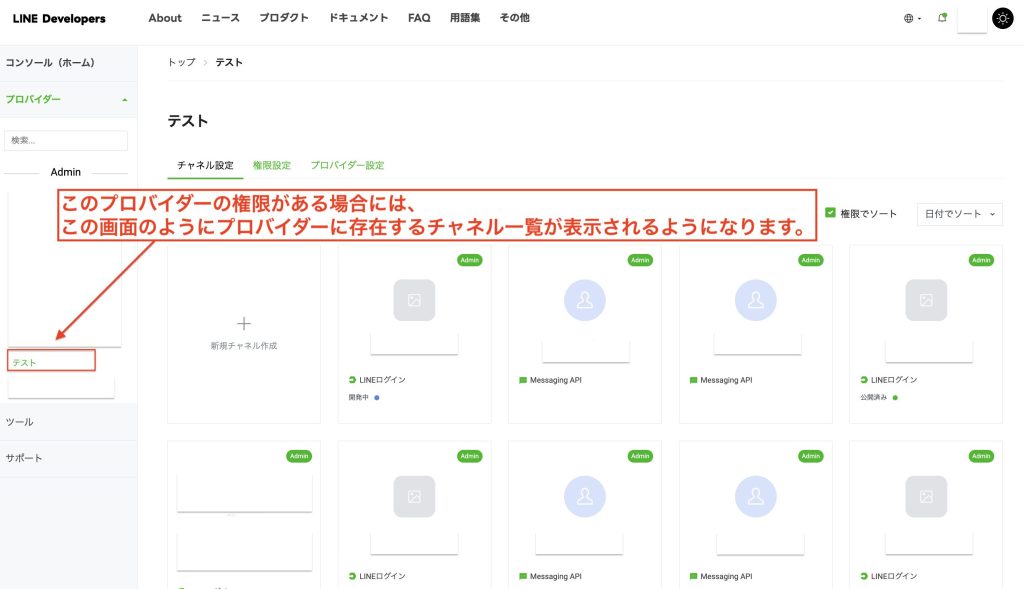The image size is (1024, 589).
Task: Open the ドキュメント menu in the top navigation
Action: 358,18
